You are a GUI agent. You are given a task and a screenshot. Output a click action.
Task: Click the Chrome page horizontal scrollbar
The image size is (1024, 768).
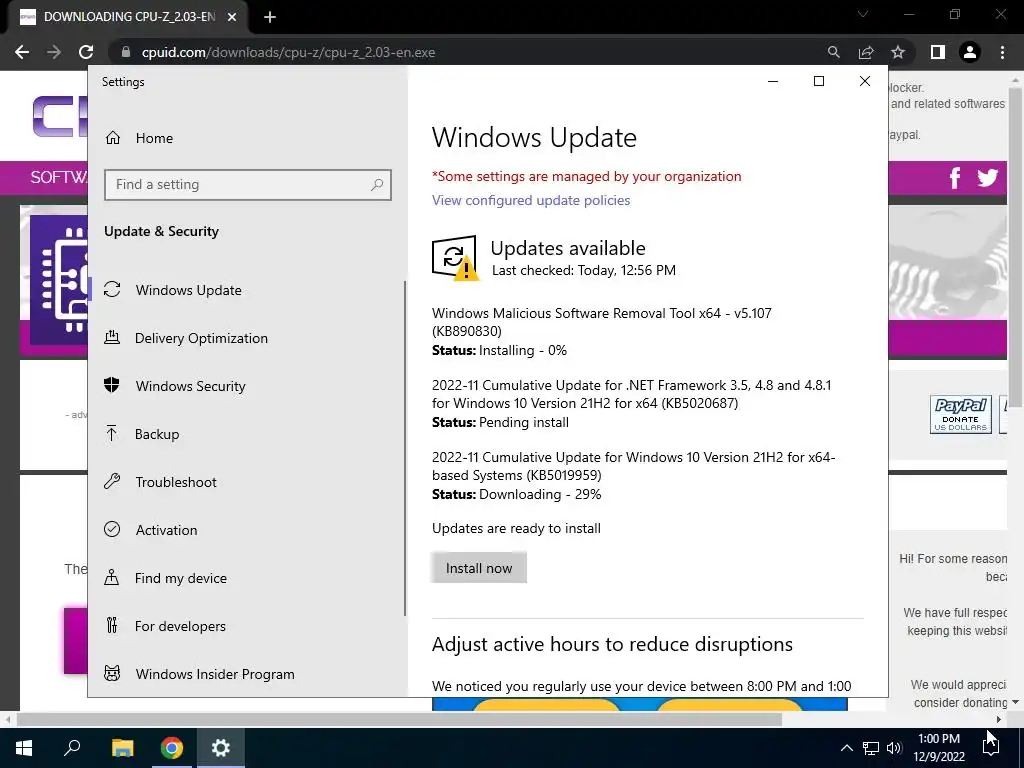(x=400, y=720)
